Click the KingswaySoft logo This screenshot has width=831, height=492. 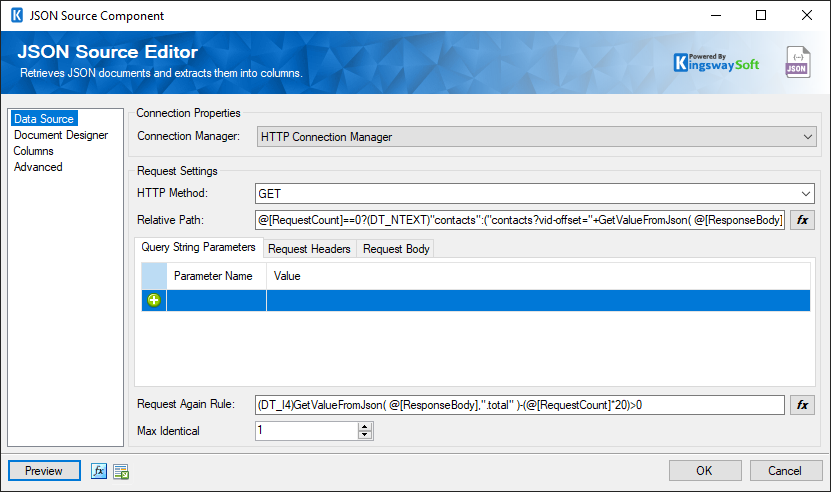pos(716,62)
